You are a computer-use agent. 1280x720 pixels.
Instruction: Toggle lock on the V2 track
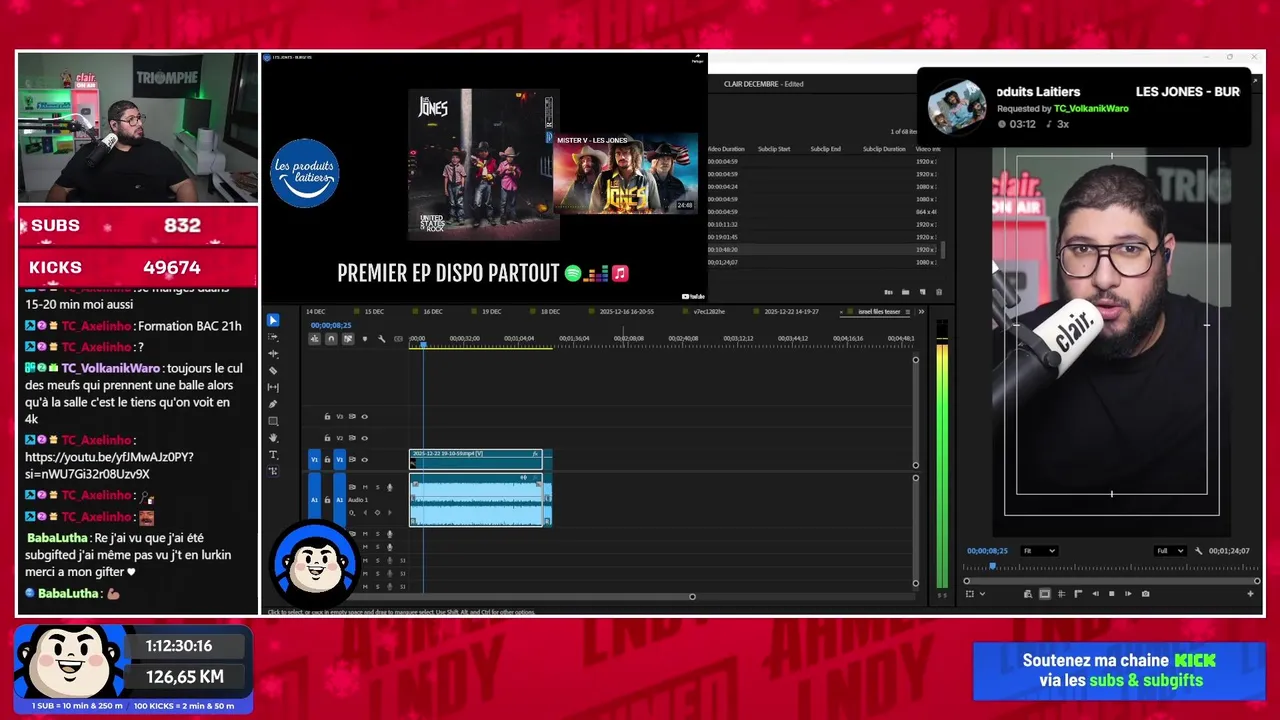[327, 438]
